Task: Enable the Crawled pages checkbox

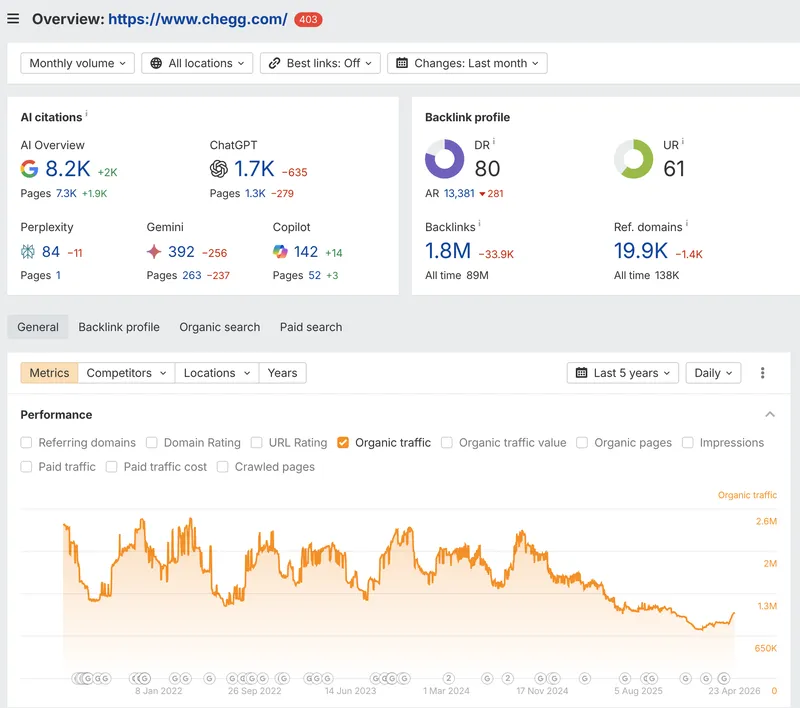Action: point(222,467)
